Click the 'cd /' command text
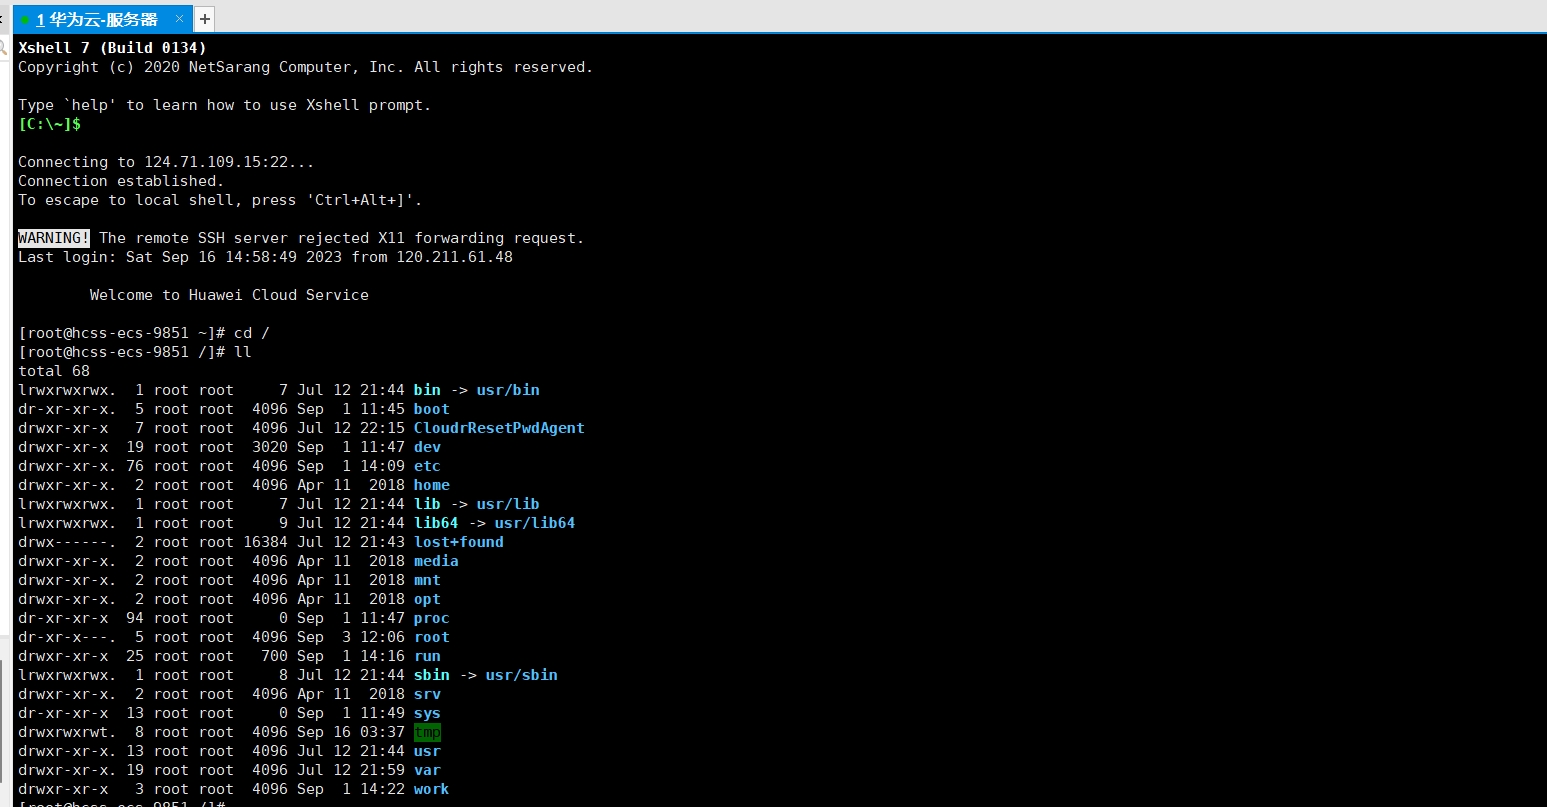 (x=252, y=333)
